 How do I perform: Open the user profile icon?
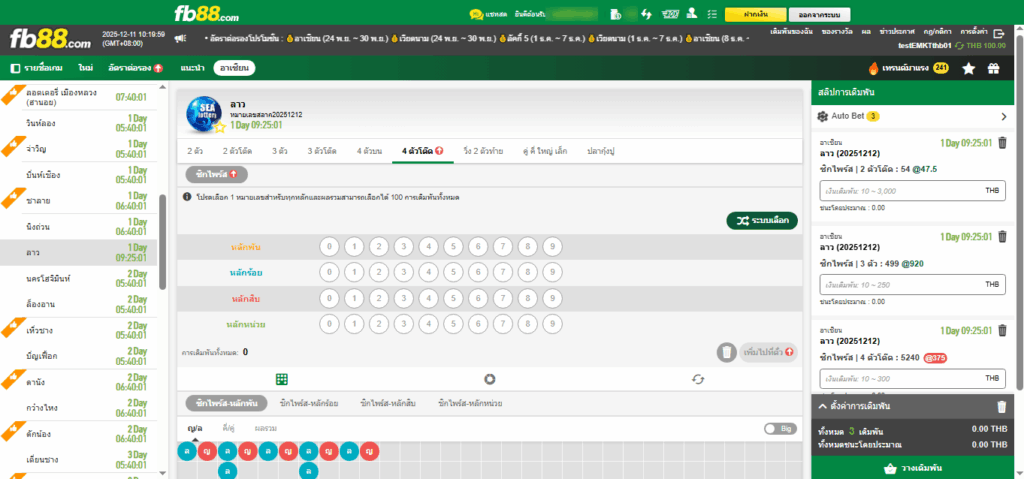click(x=693, y=14)
